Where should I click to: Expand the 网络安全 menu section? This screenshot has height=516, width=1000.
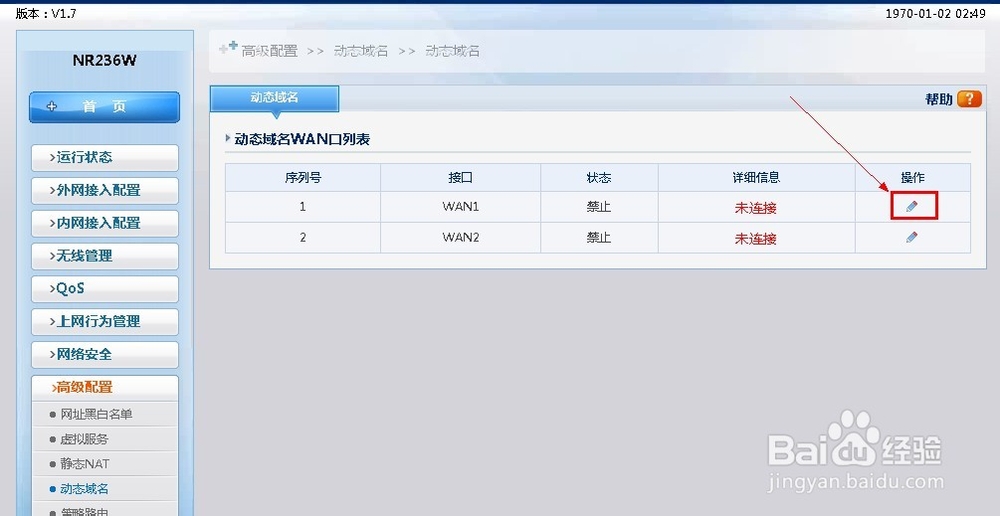[105, 355]
